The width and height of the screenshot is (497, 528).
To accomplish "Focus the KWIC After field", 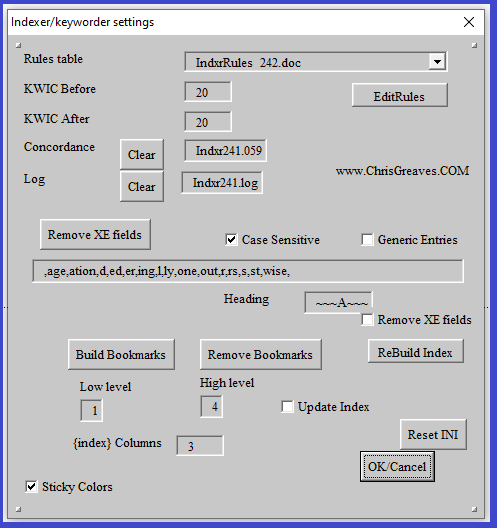I will pos(208,122).
